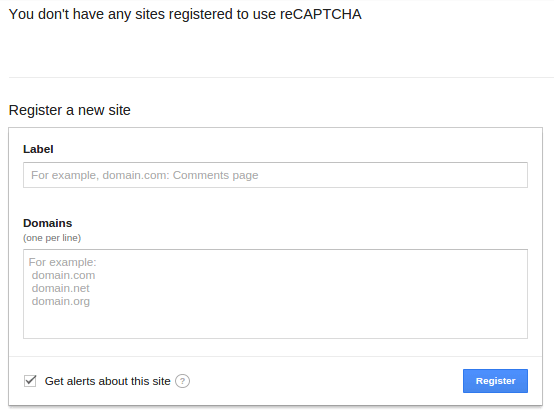Click the 'Get alerts about this site' label
Viewport: 554px width, 417px height.
pos(107,381)
